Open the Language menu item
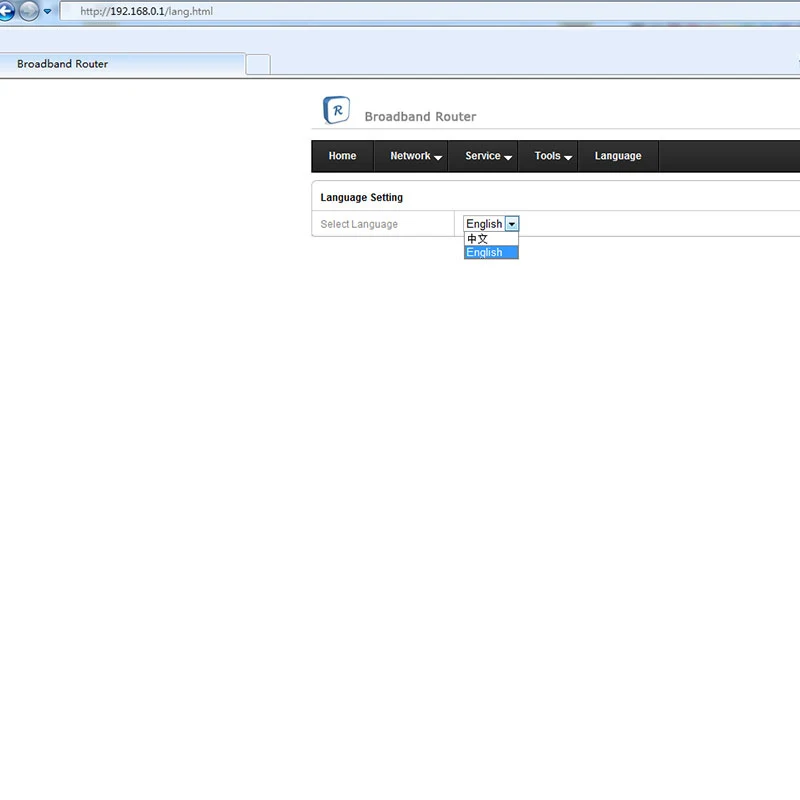Viewport: 800px width, 800px height. click(618, 156)
